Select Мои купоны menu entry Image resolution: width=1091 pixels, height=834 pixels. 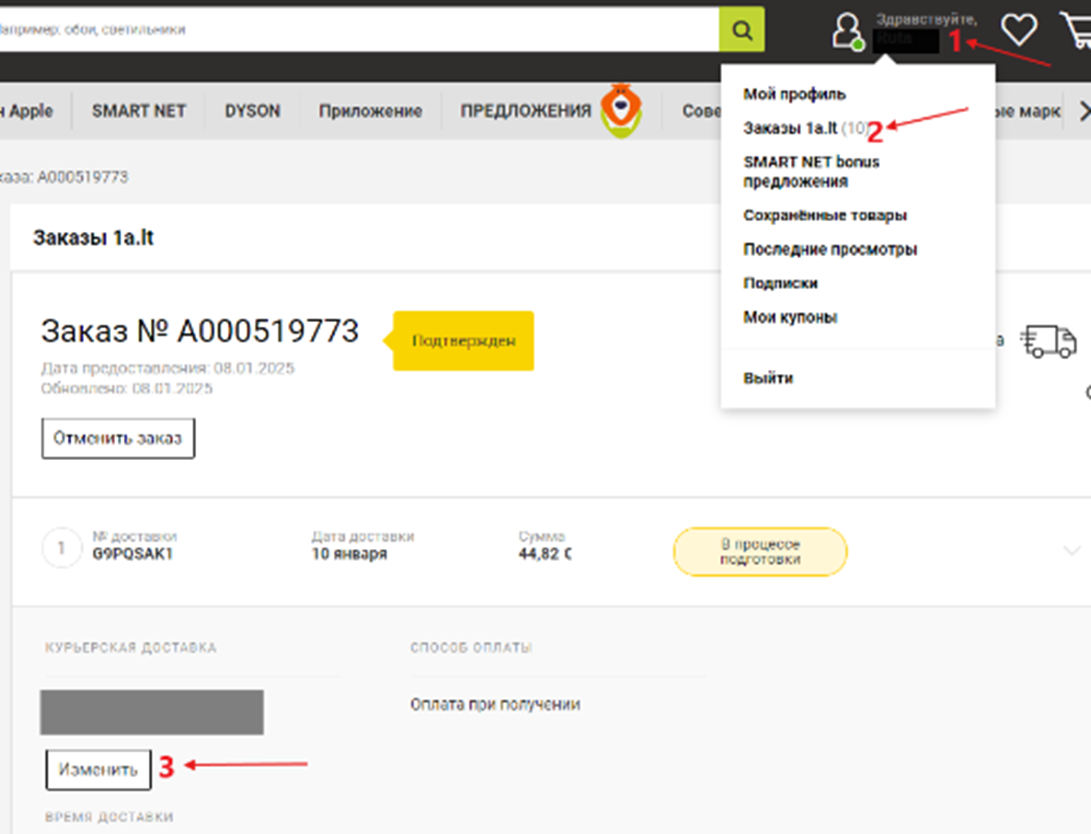point(790,317)
